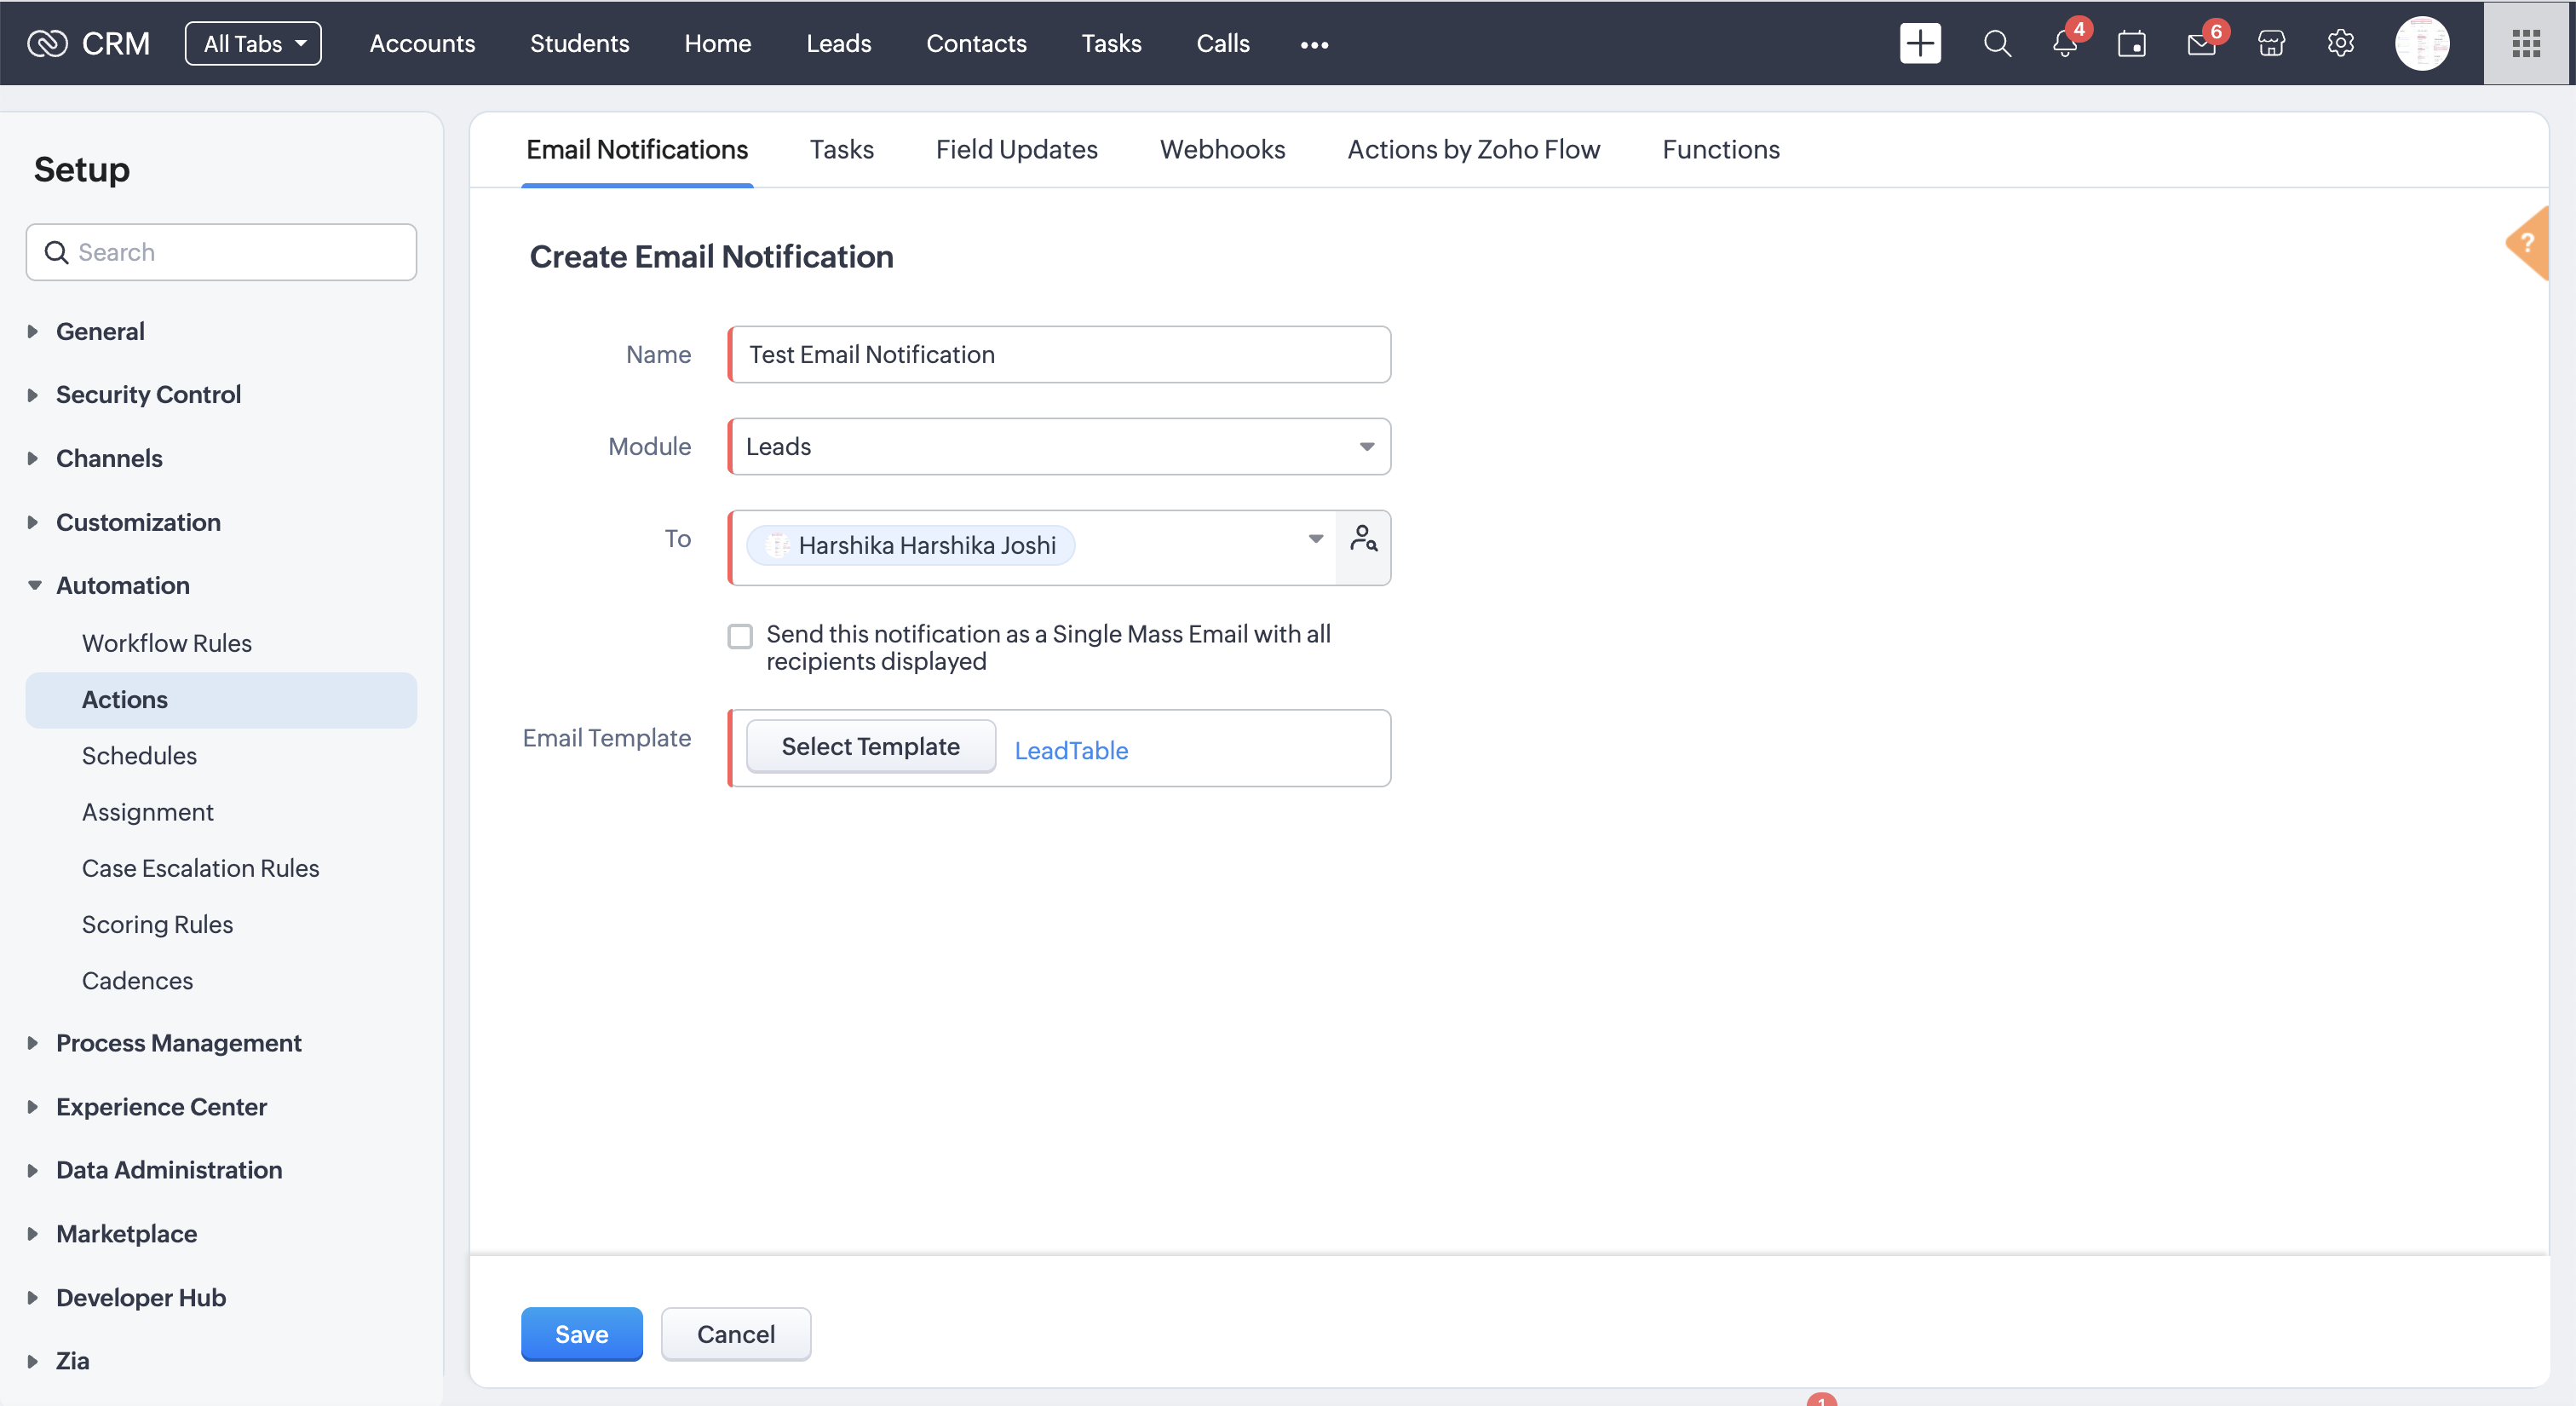Switch to the Webhooks tab

point(1222,149)
